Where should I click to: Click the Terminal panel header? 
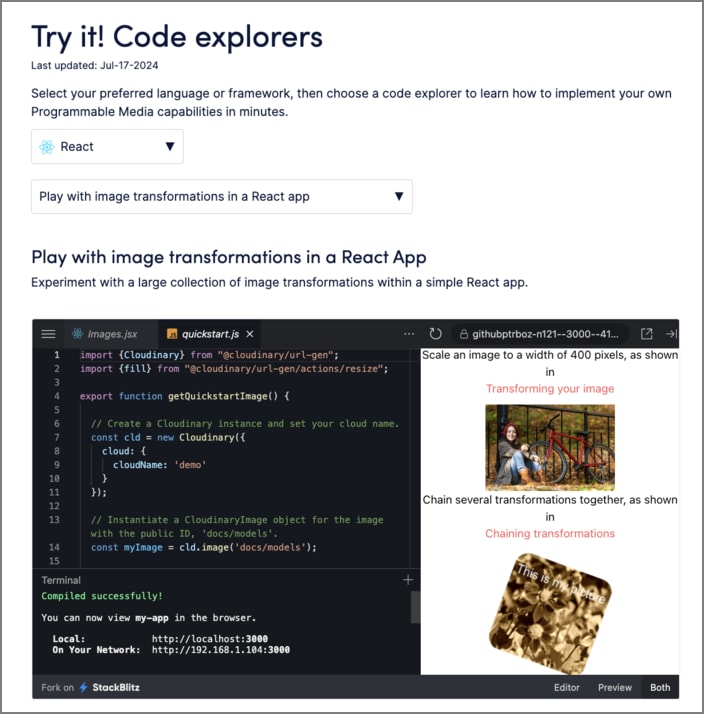(61, 580)
